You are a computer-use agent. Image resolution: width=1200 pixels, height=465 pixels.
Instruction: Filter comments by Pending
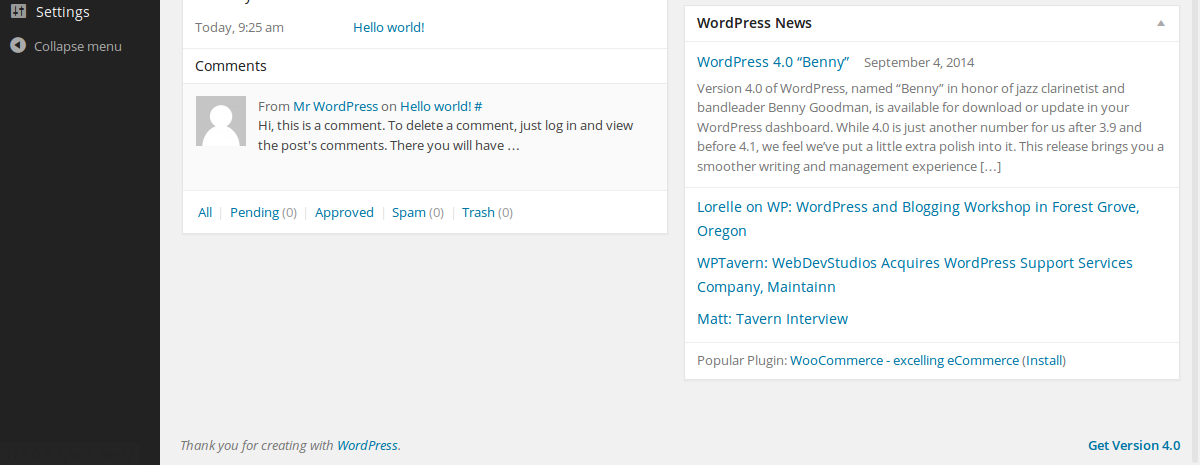[x=254, y=212]
